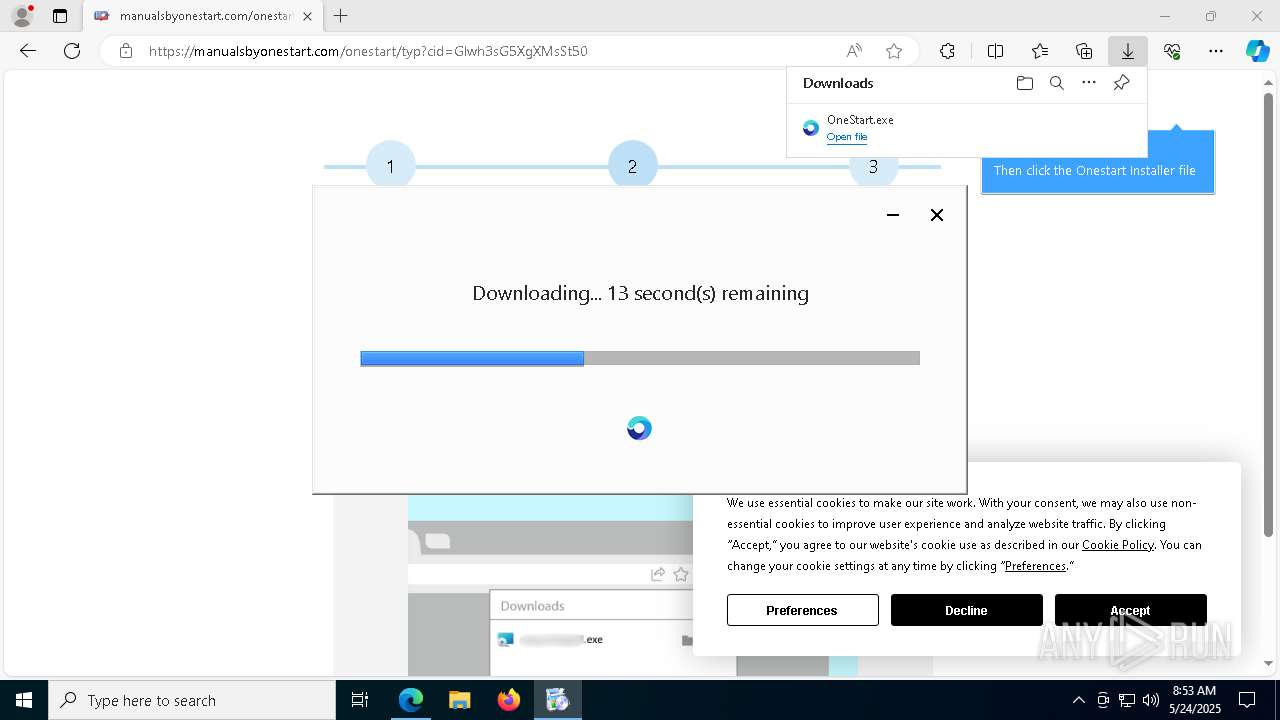Activate the Read aloud icon

pos(854,51)
